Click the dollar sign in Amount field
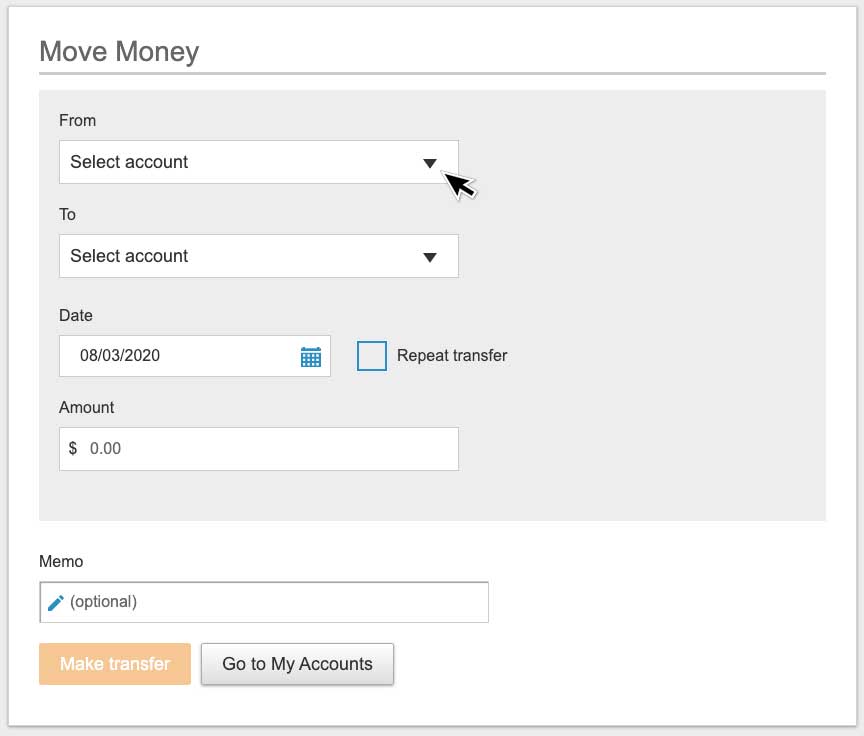 coord(73,449)
